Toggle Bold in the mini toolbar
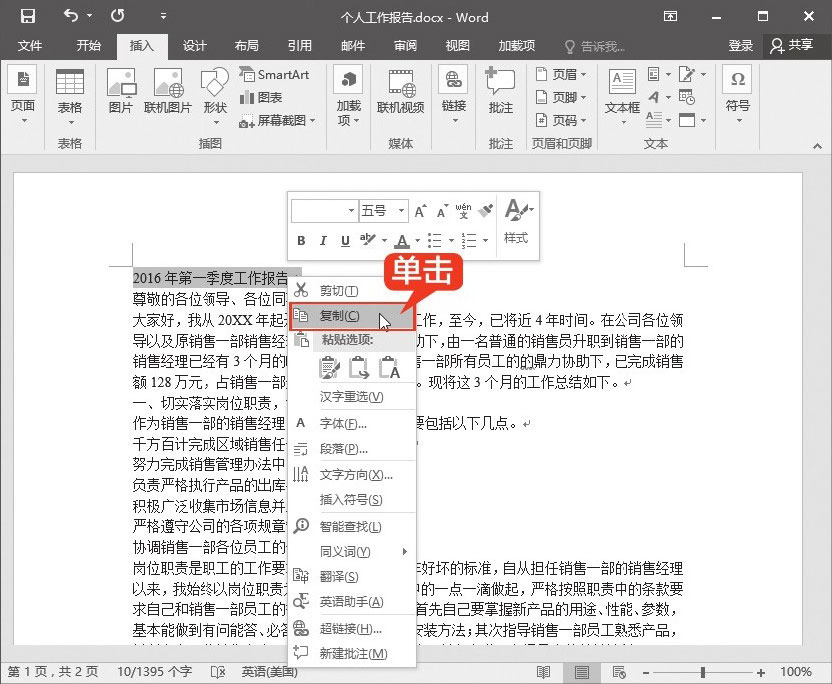The width and height of the screenshot is (832, 684). point(301,241)
